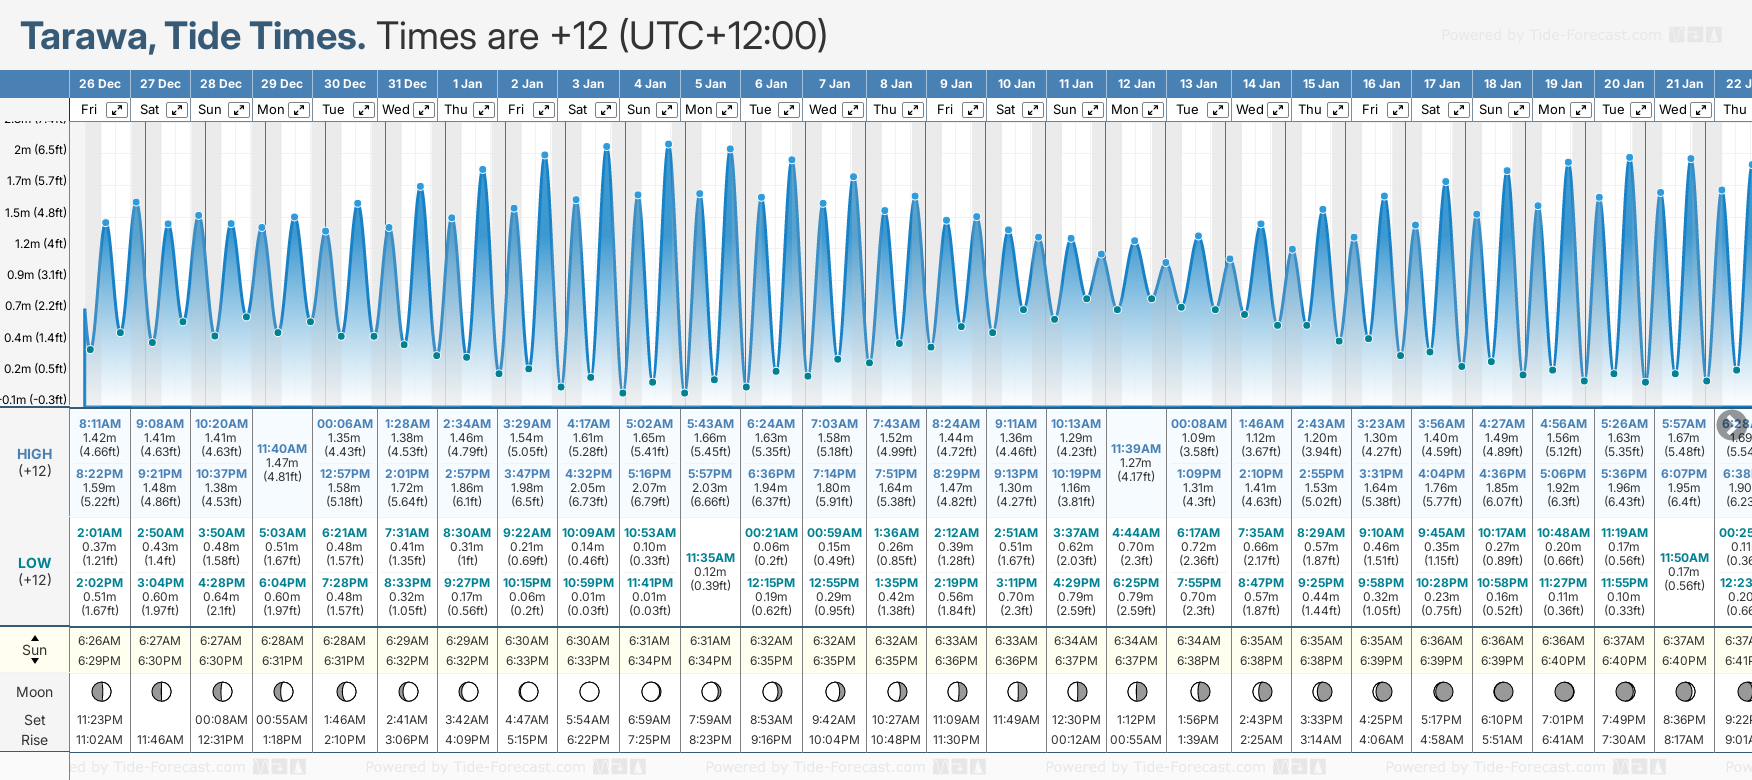1752x780 pixels.
Task: Click expand icon for Tue 30 Dec
Action: 363,110
